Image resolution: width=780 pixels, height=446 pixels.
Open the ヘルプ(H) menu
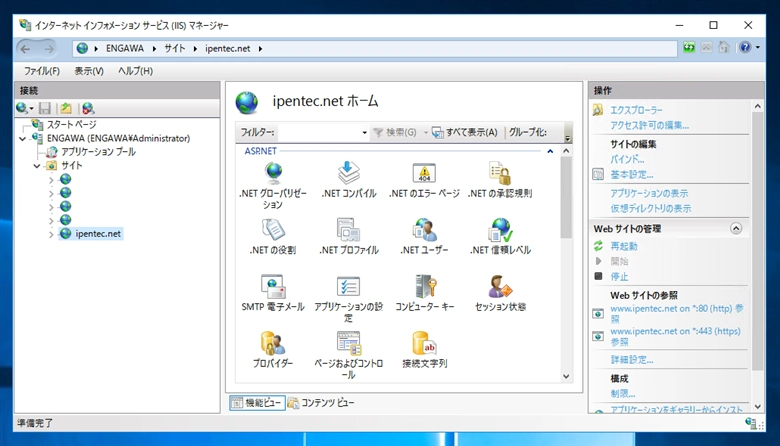tap(135, 71)
